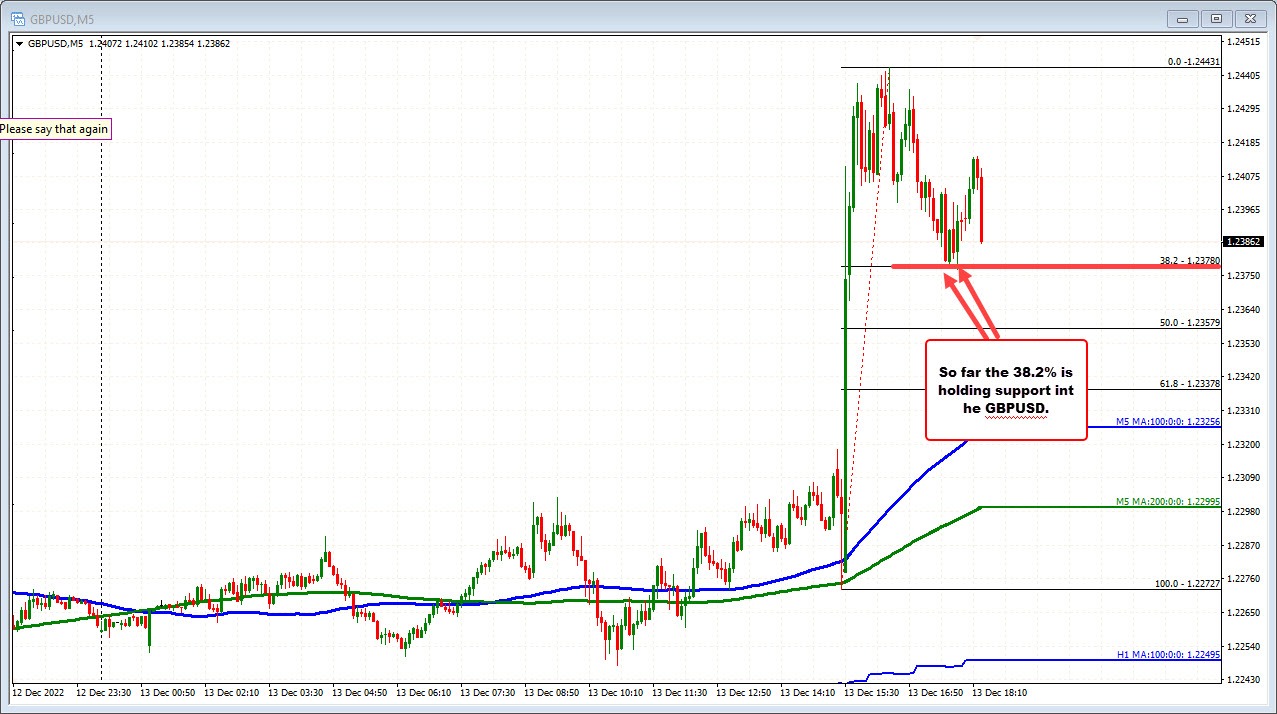Select the 0.0 - 1.24431 Fibonacci label
Image resolution: width=1277 pixels, height=714 pixels.
(x=1193, y=62)
